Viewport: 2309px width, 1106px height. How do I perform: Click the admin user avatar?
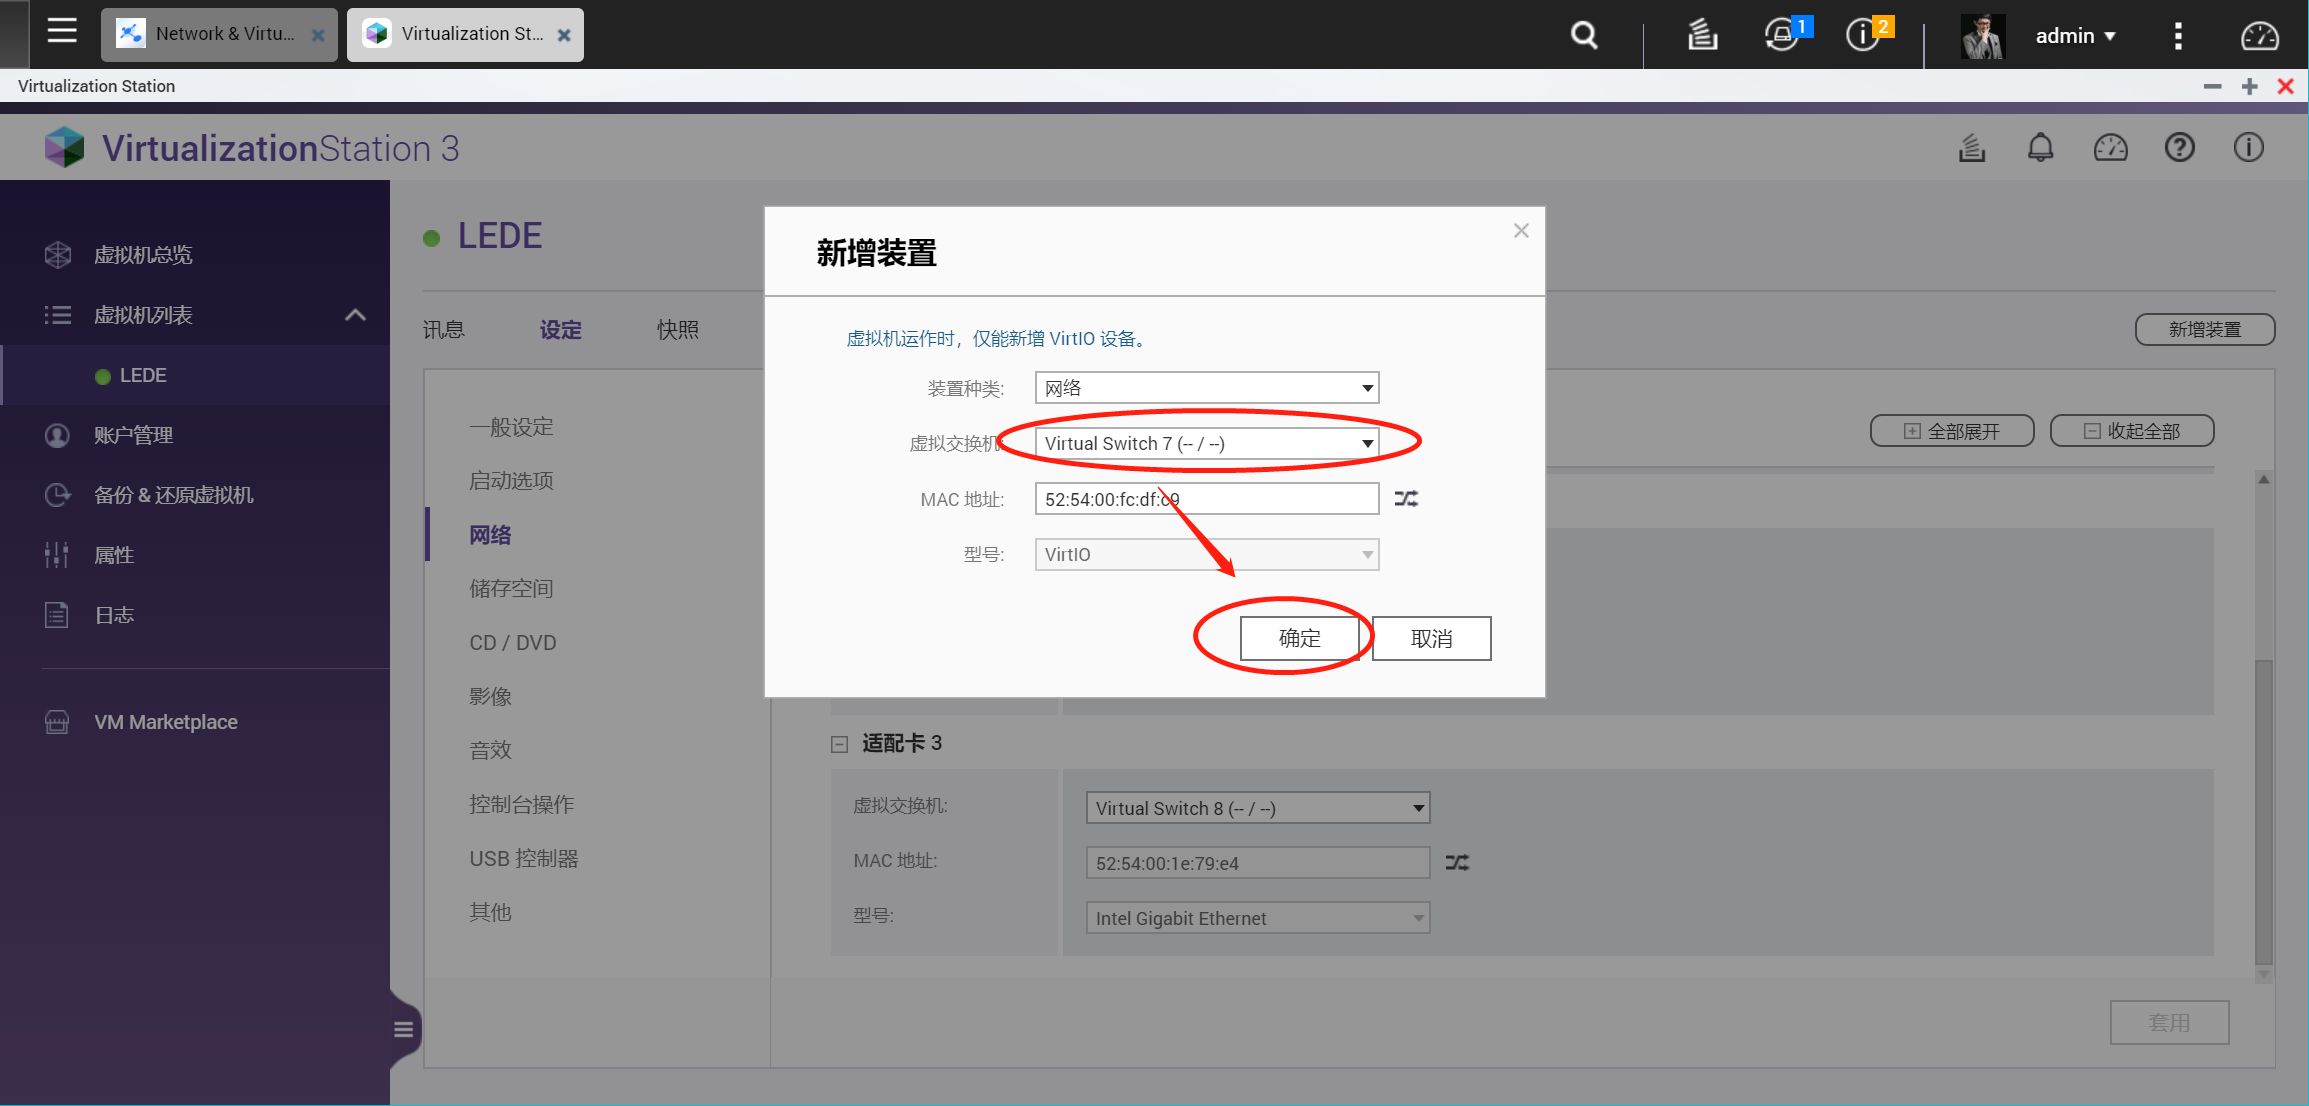pos(1982,36)
